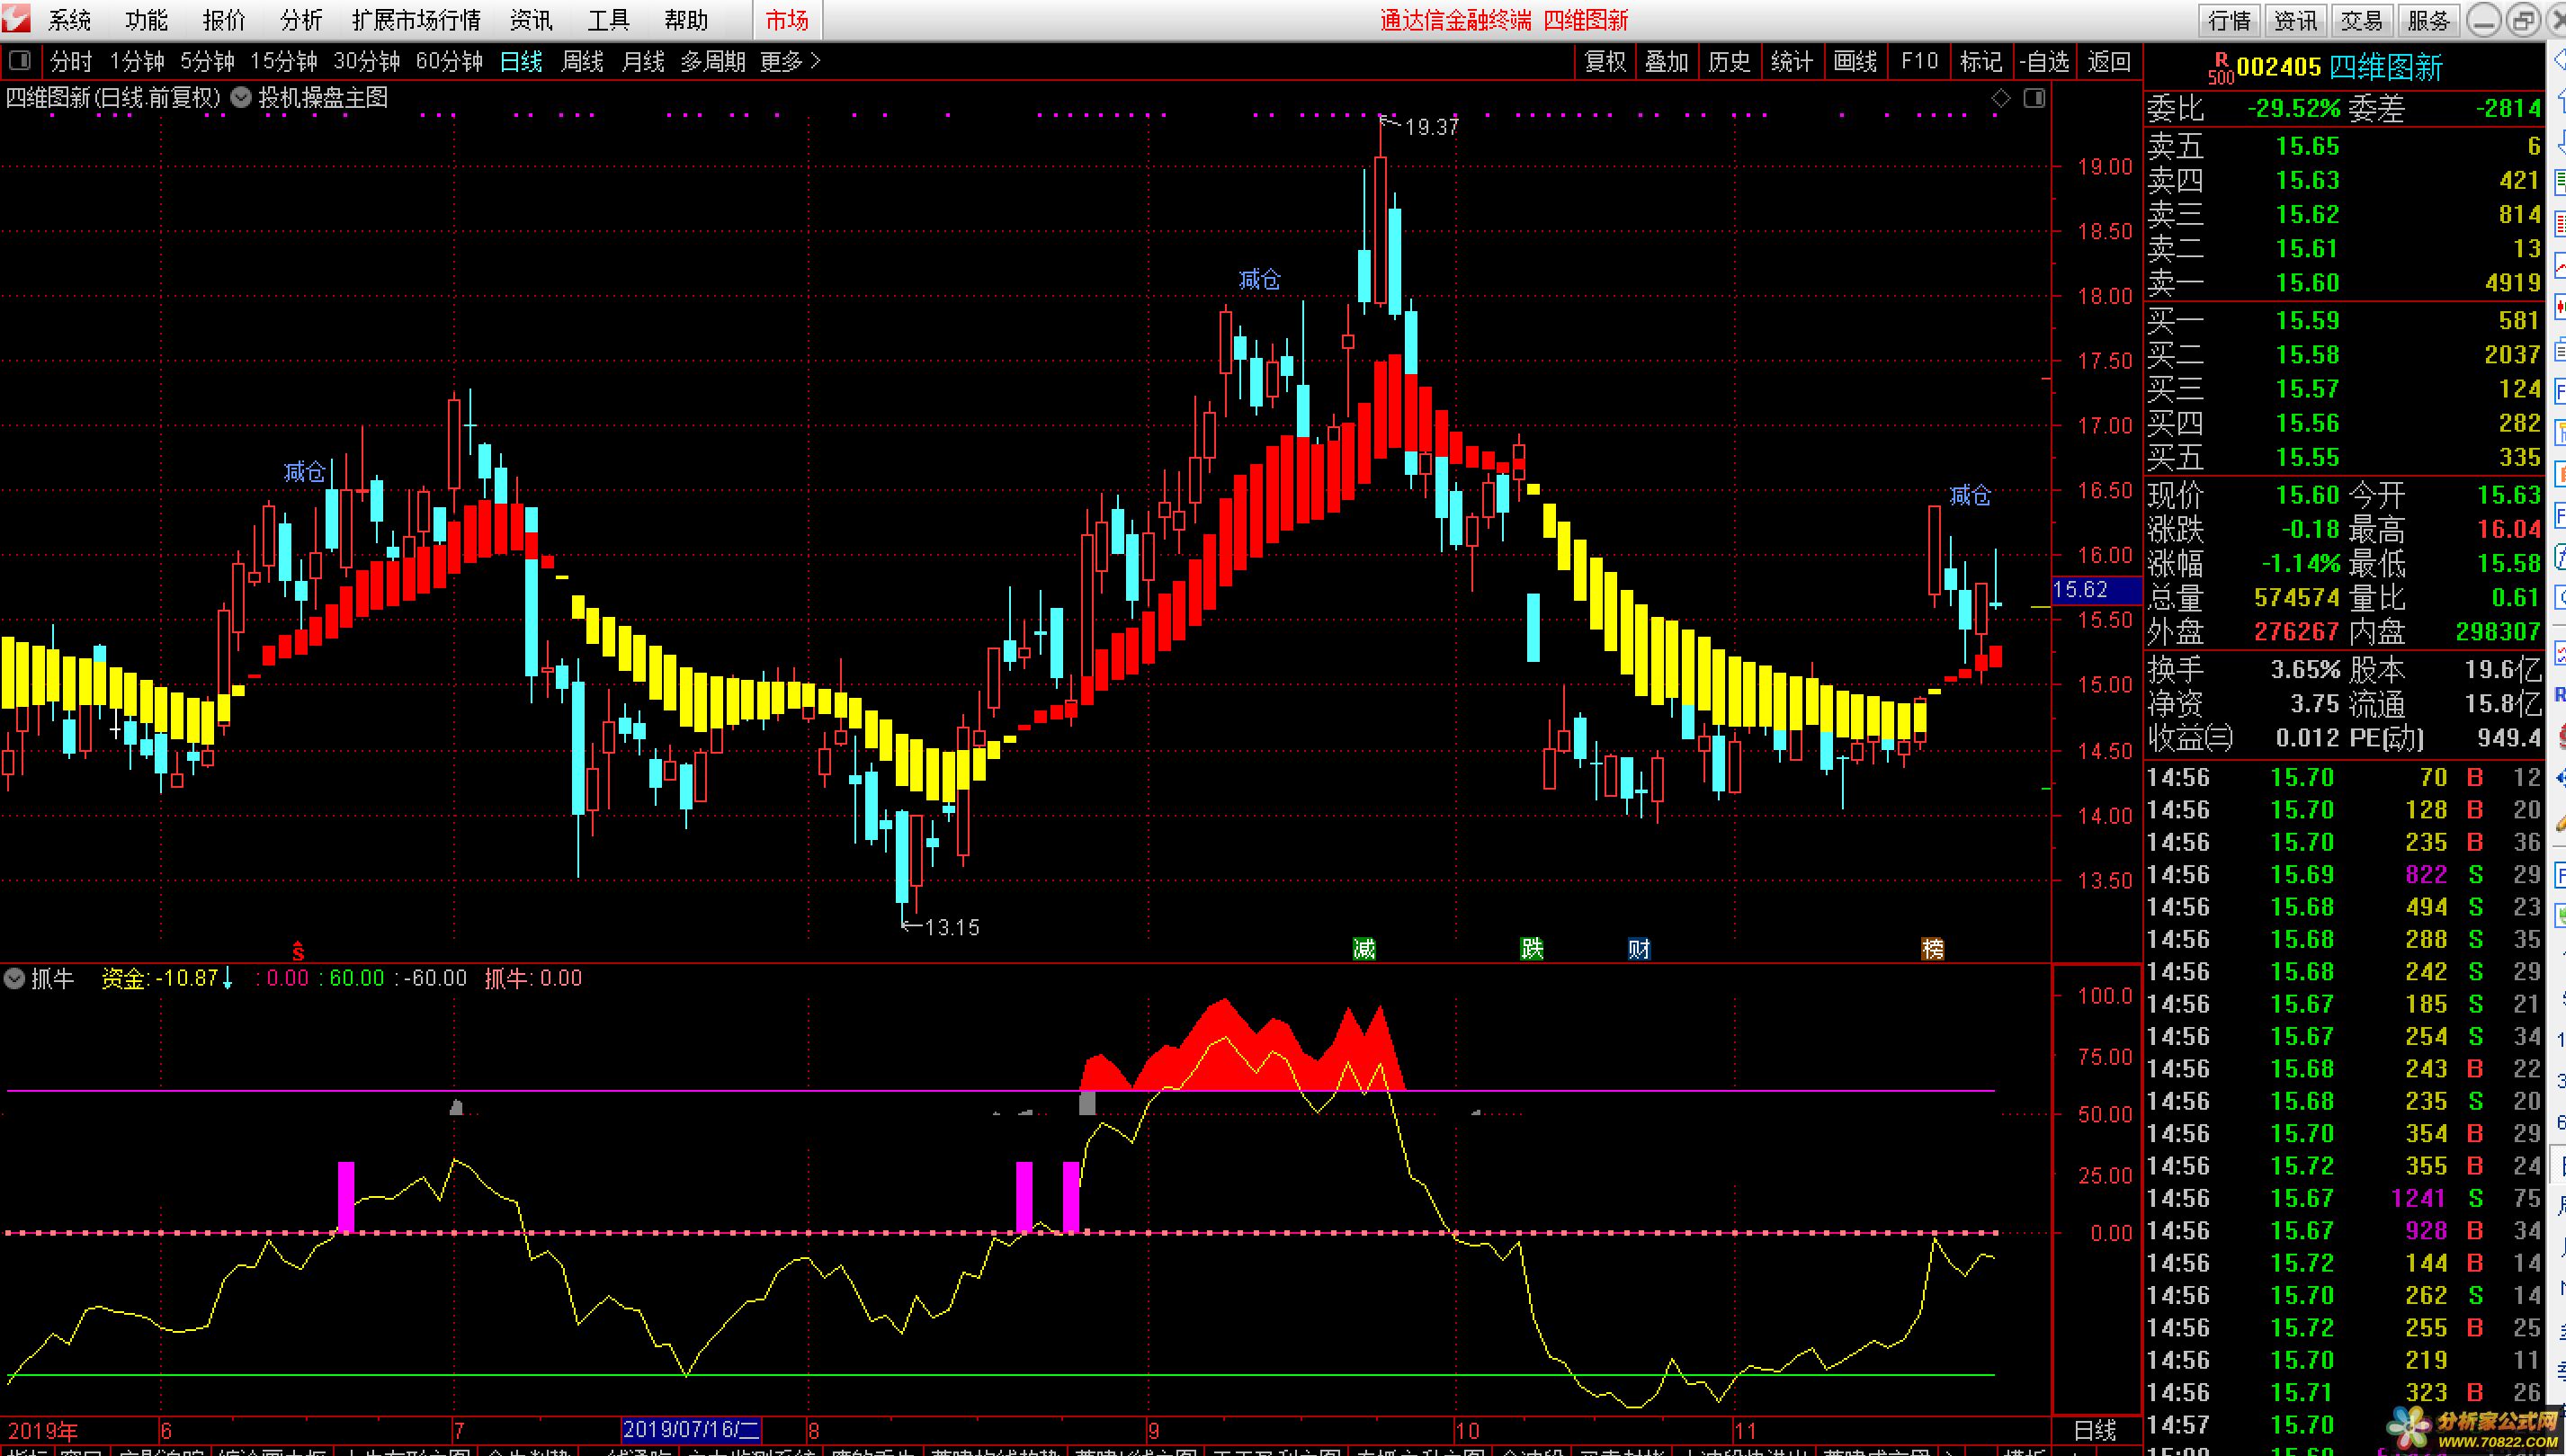Switch to 5分钟 period
The height and width of the screenshot is (1456, 2566).
click(207, 62)
